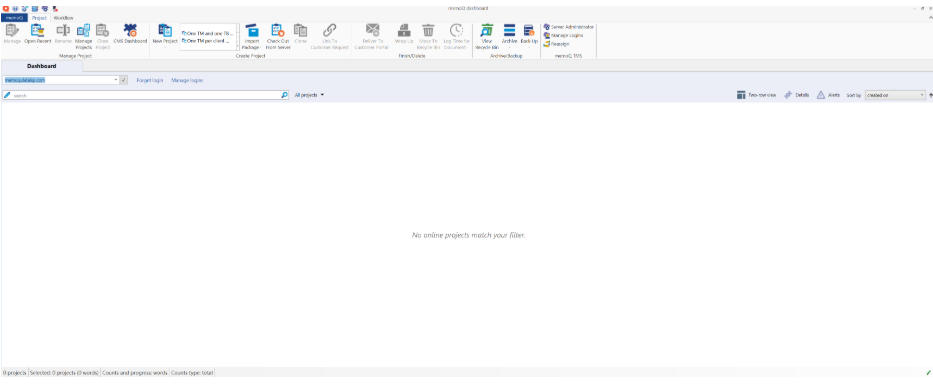933x386 pixels.
Task: Select the Dashboard tab
Action: click(42, 65)
